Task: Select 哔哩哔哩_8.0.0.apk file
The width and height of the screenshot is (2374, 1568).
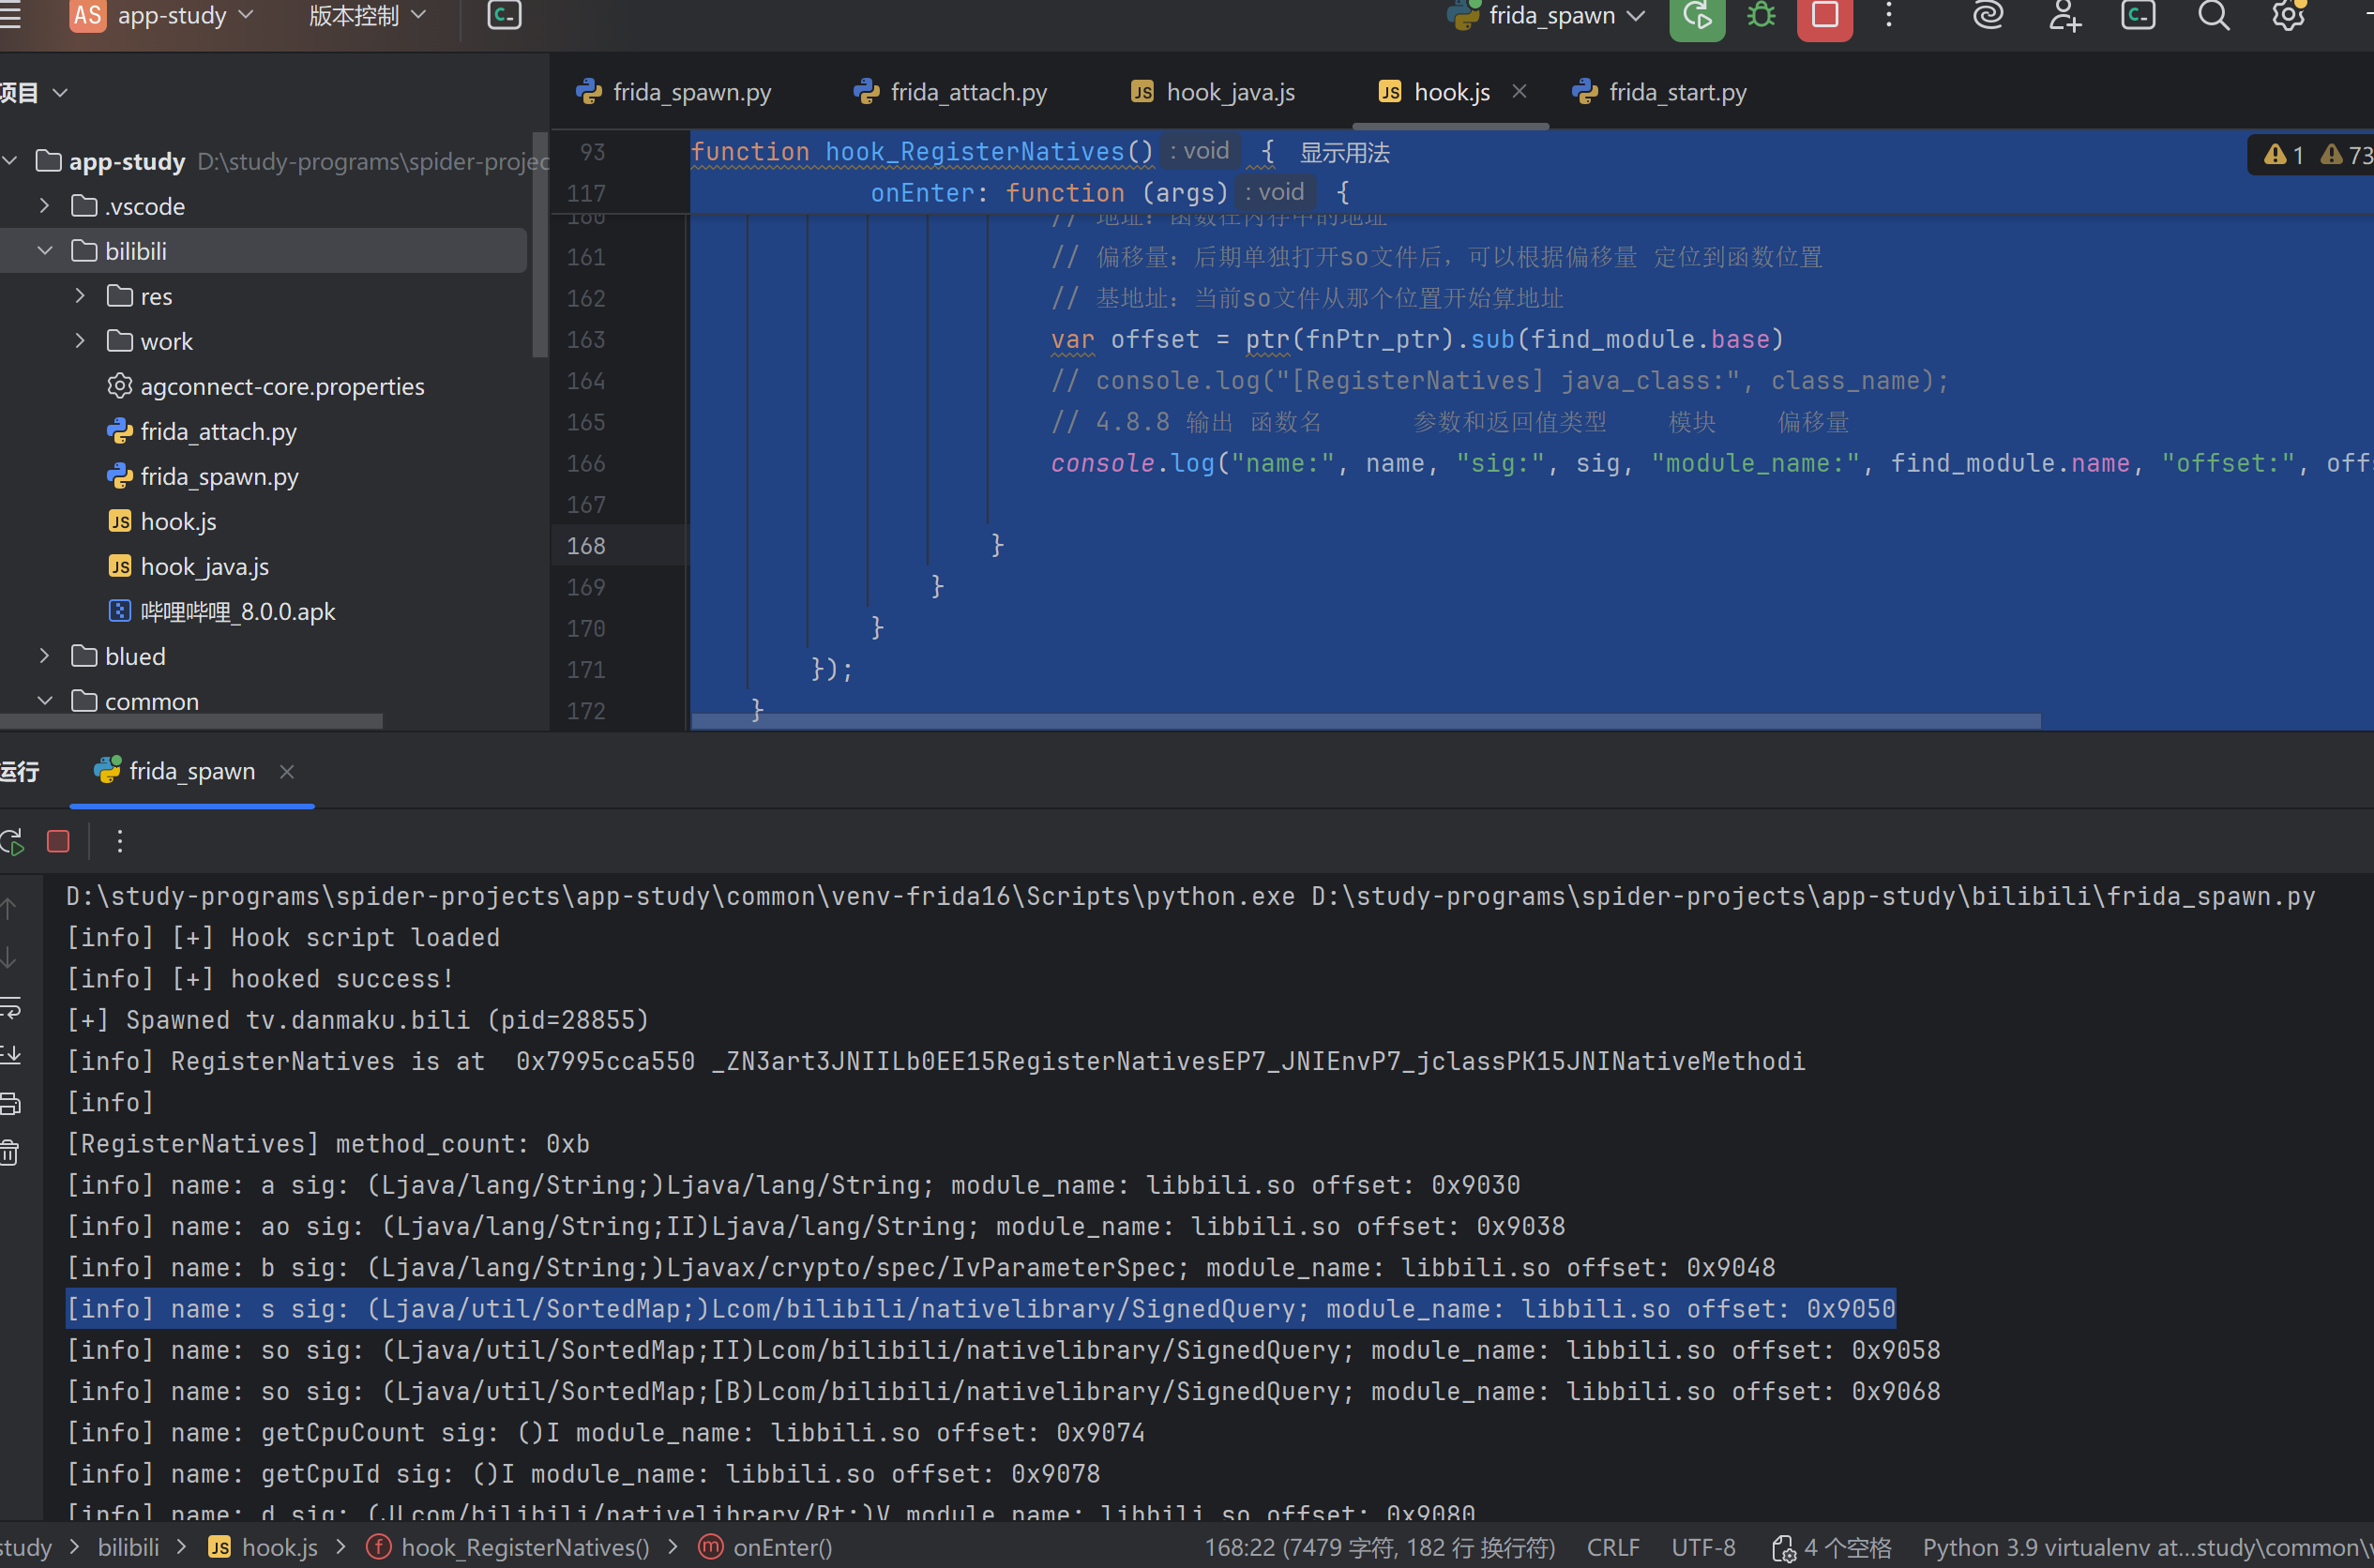Action: (222, 611)
